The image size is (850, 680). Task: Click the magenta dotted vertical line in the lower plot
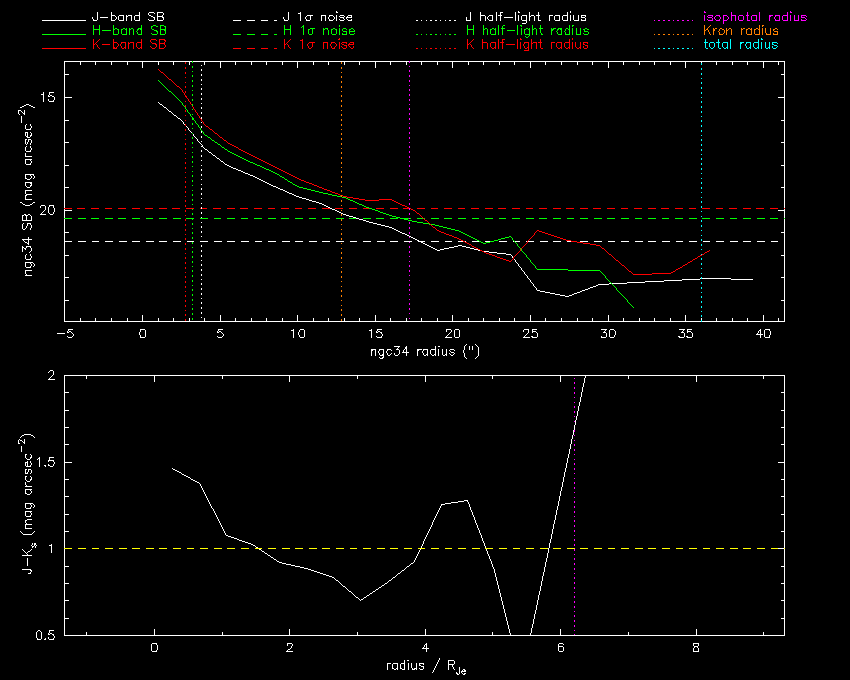[575, 500]
